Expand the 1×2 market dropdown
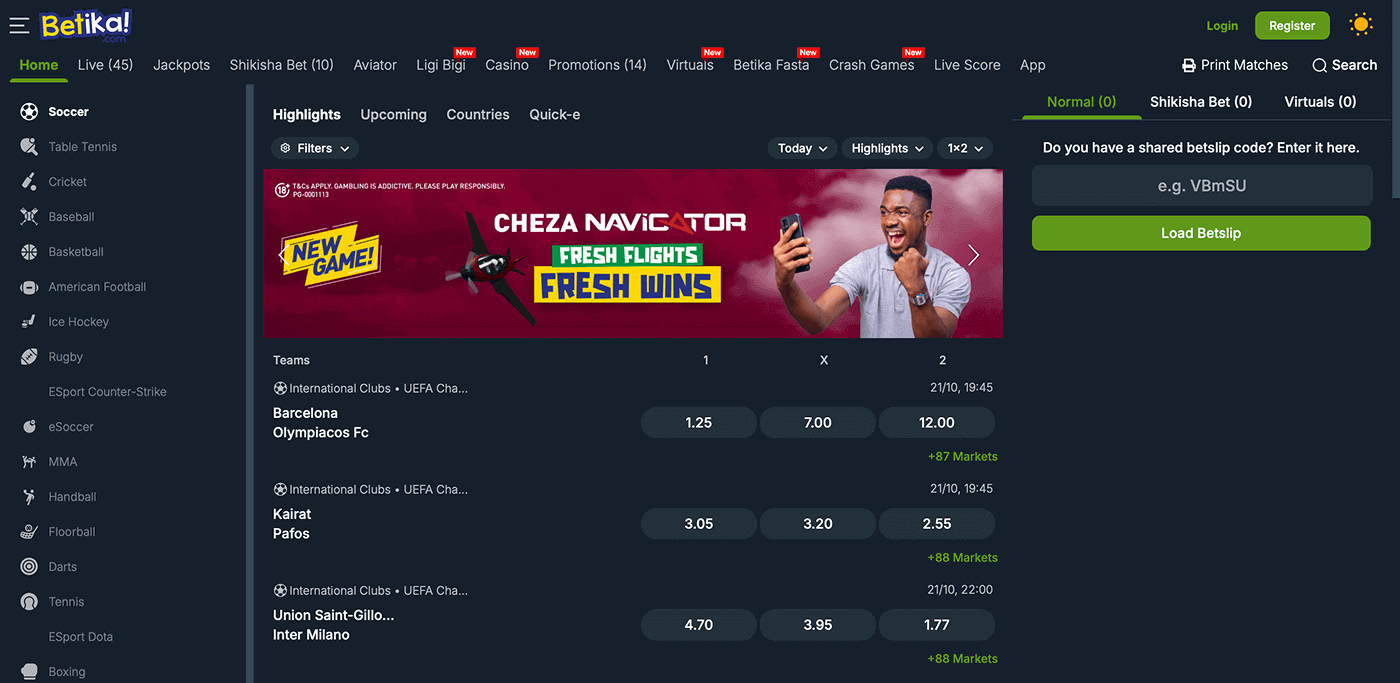The image size is (1400, 683). tap(965, 148)
